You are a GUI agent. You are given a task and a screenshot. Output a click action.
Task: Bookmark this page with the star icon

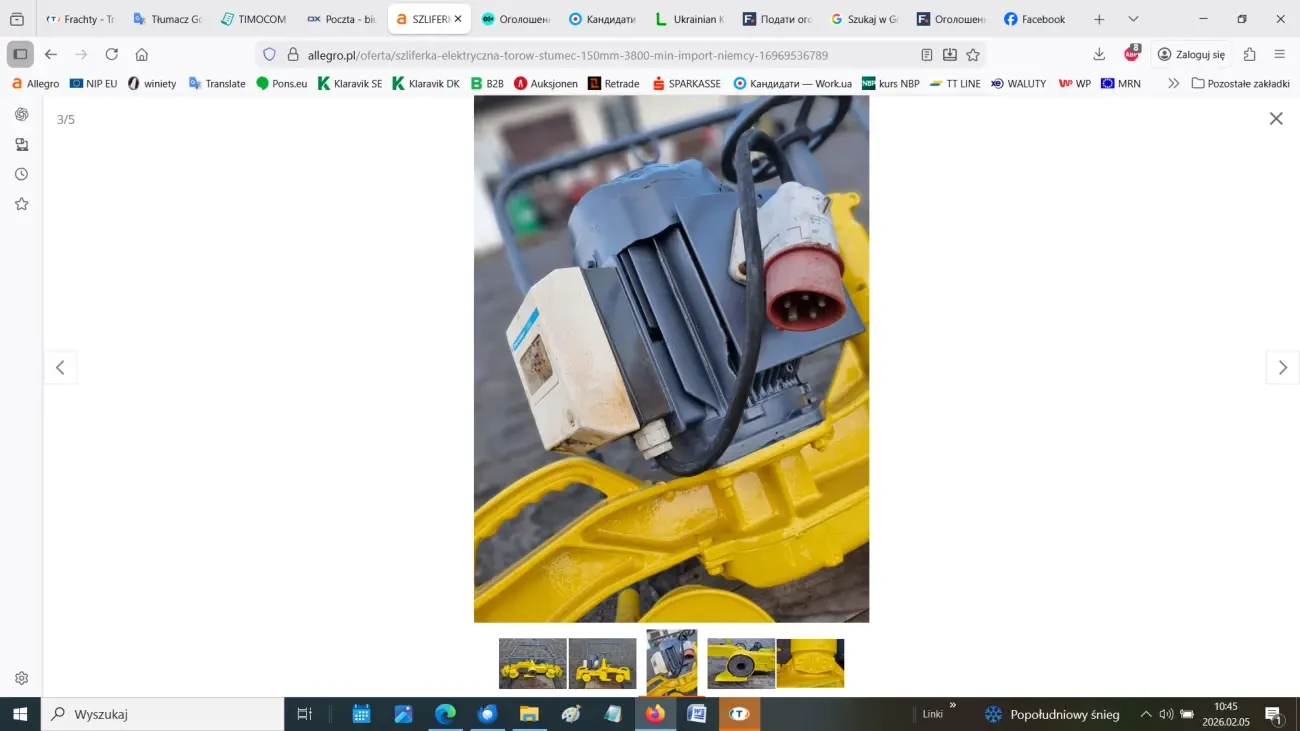(973, 55)
